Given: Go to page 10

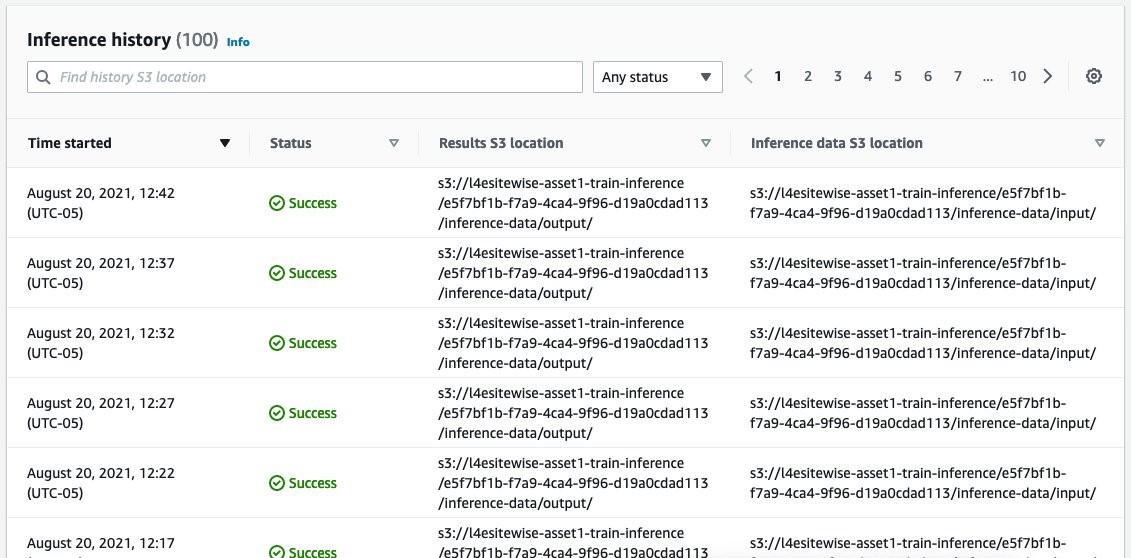Looking at the screenshot, I should [x=1018, y=76].
